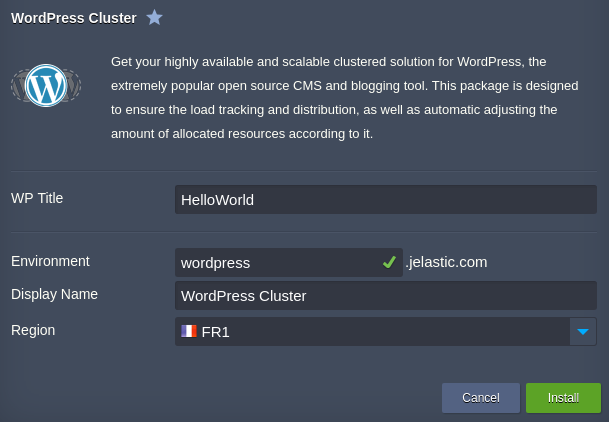Click the package description paragraph
Viewport: 609px width, 422px height.
click(335, 97)
